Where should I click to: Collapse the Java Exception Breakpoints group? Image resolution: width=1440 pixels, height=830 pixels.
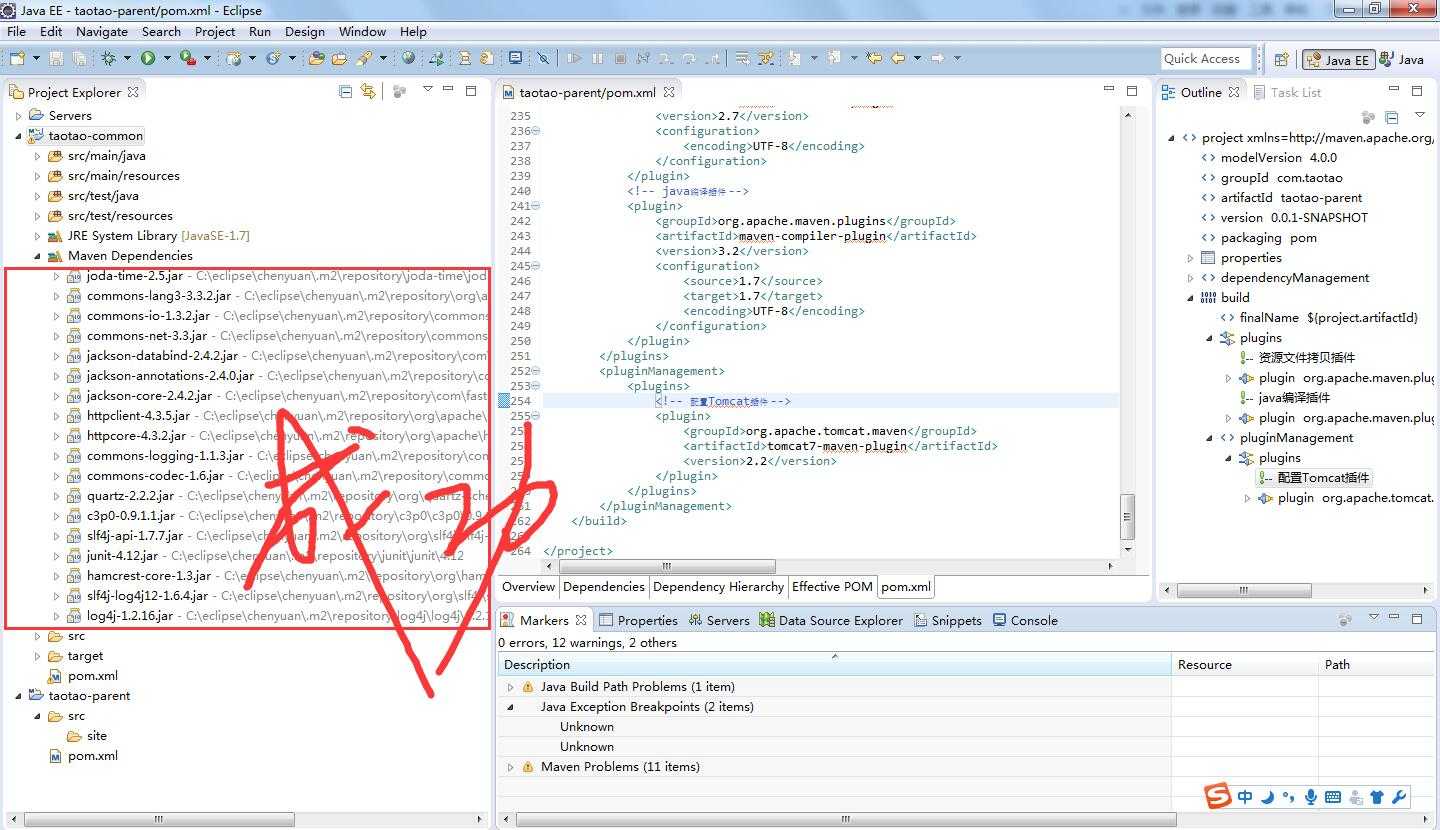pos(510,707)
